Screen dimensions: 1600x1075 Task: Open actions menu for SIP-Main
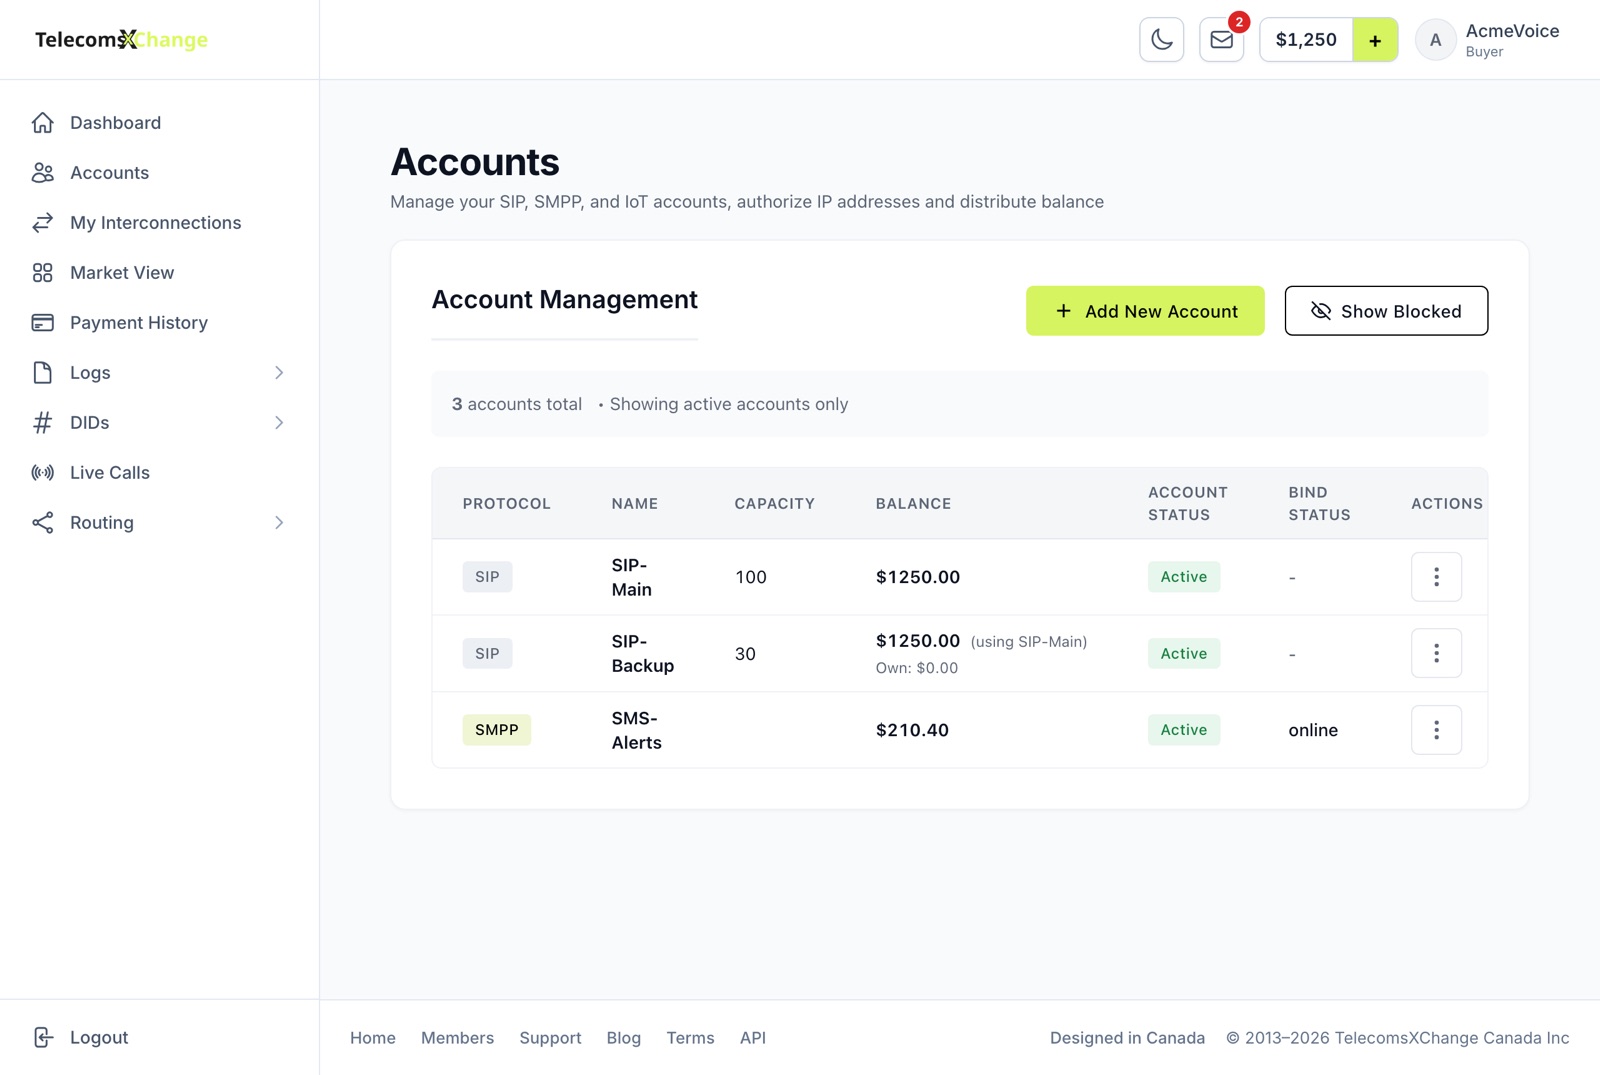1436,577
